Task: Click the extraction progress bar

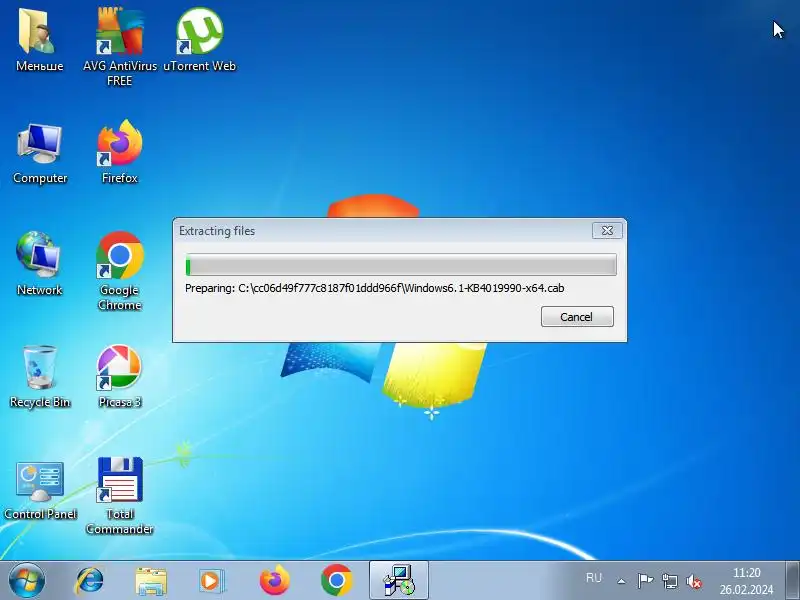Action: pyautogui.click(x=401, y=265)
